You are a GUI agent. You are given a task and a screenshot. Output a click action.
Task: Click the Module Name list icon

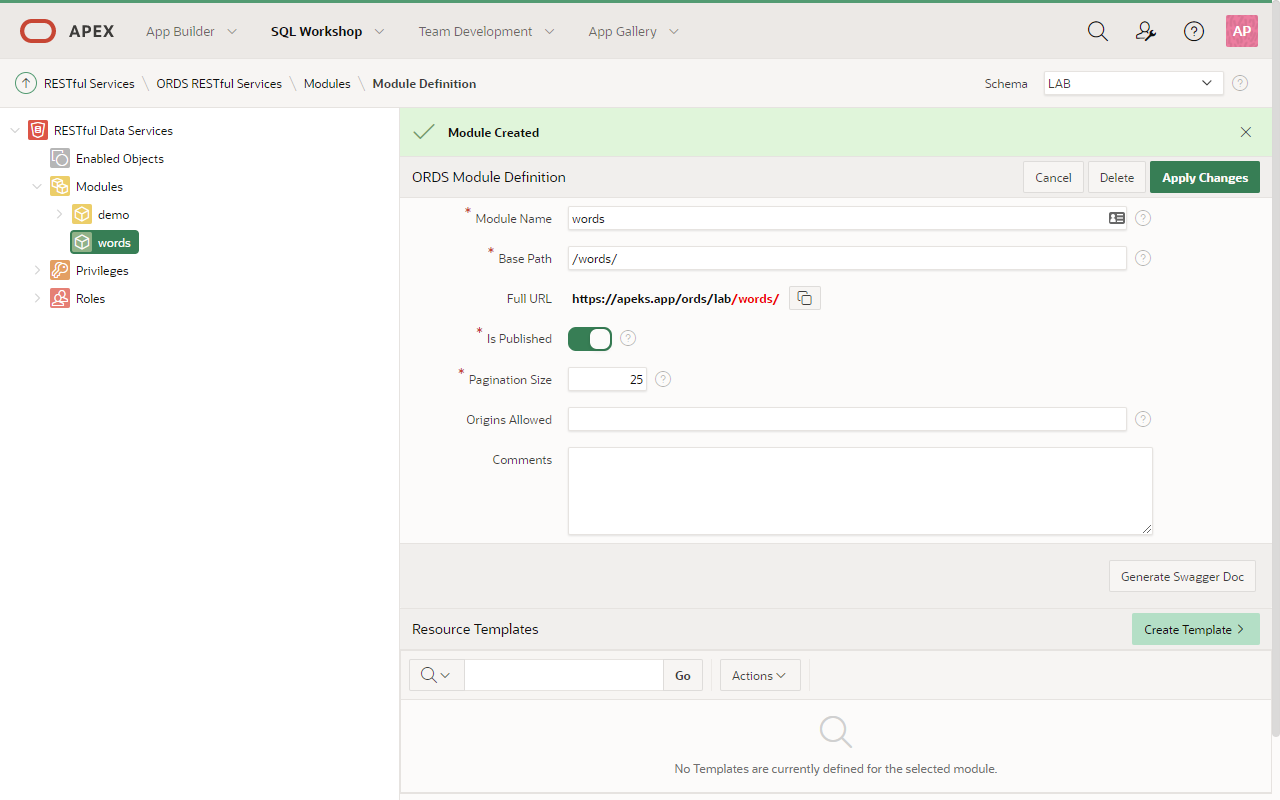coord(1117,218)
